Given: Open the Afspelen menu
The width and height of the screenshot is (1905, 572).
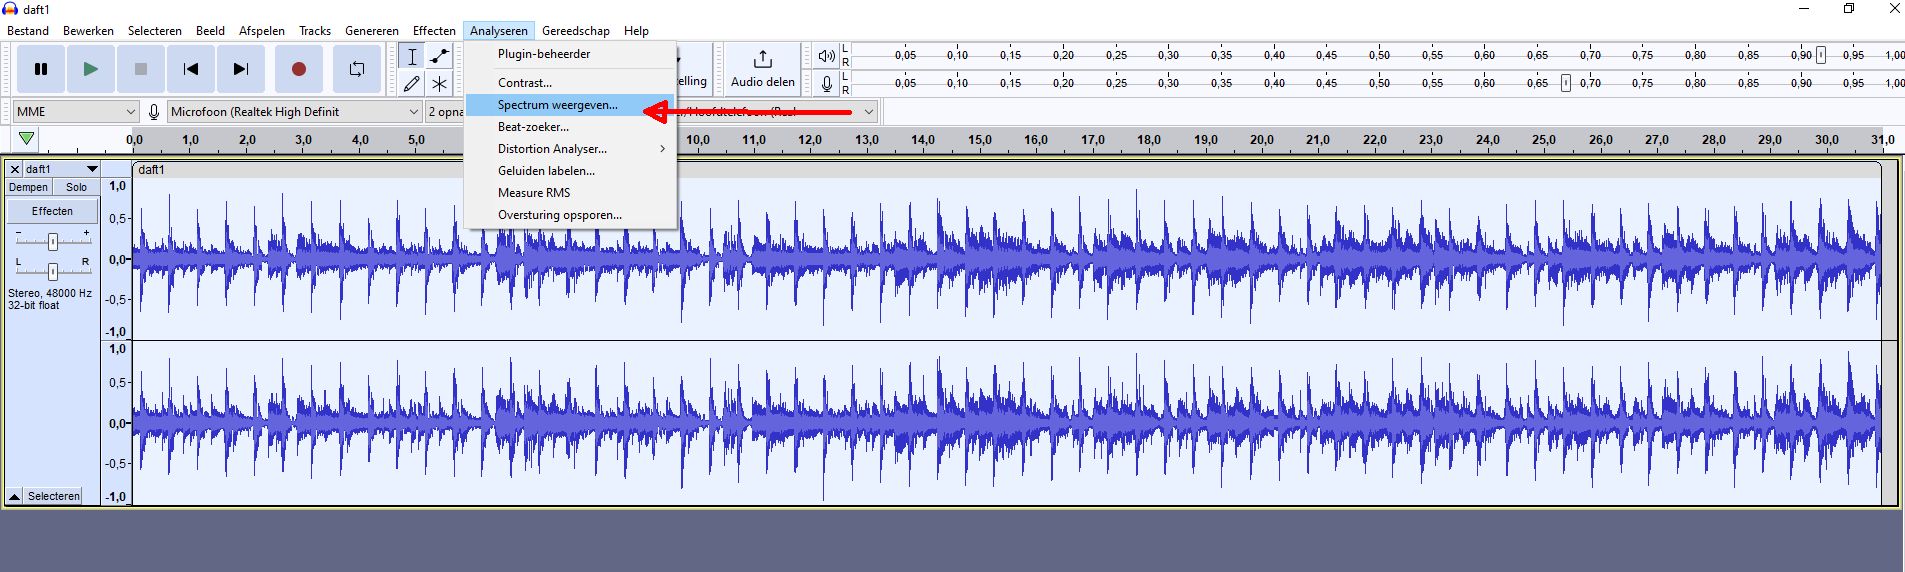Looking at the screenshot, I should pos(262,31).
